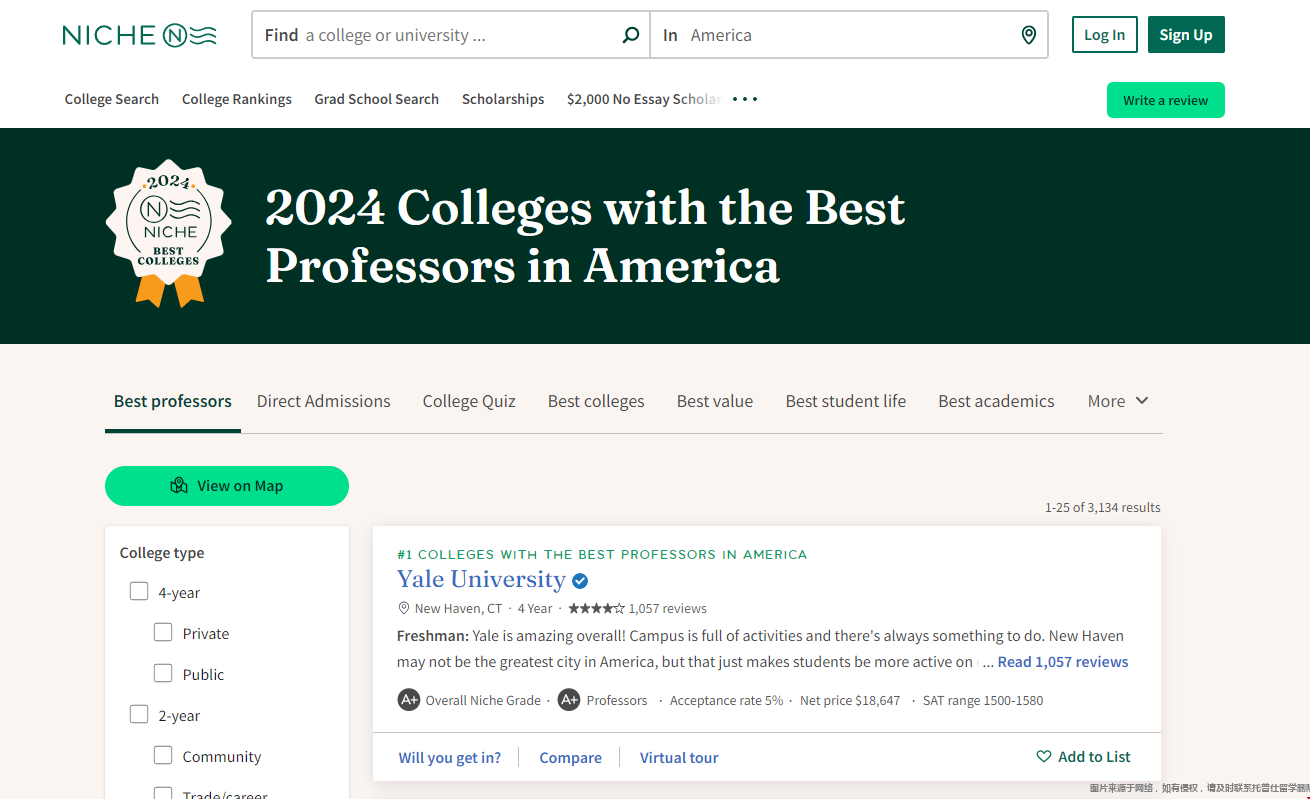Click the Write a review button
The image size is (1310, 799).
click(x=1166, y=100)
